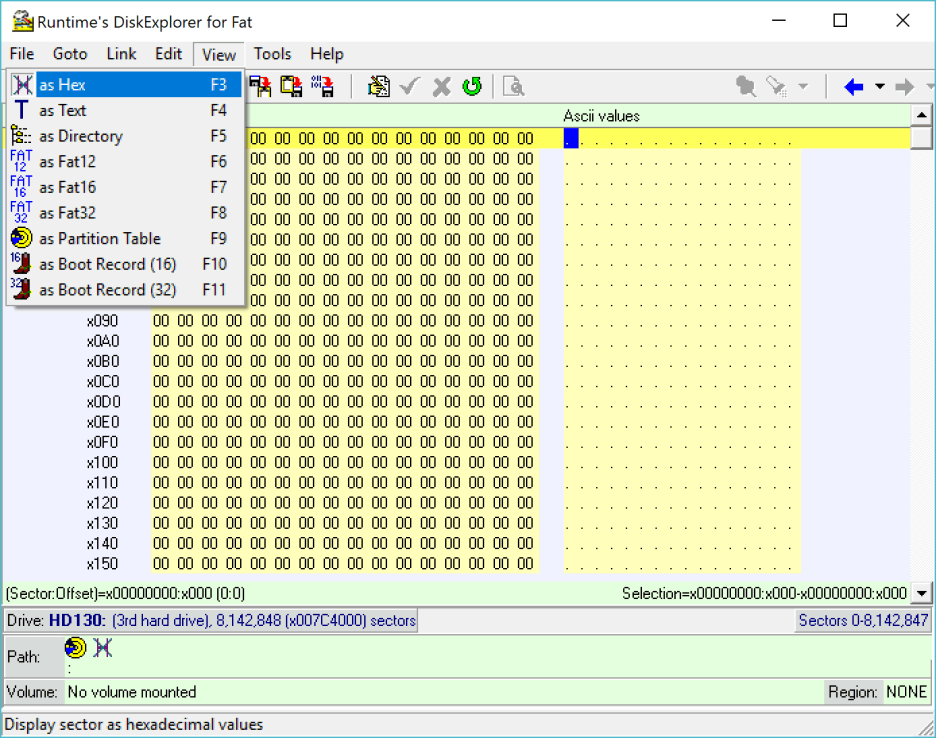Click the Drive HD130 info field
The width and height of the screenshot is (936, 738).
point(212,621)
